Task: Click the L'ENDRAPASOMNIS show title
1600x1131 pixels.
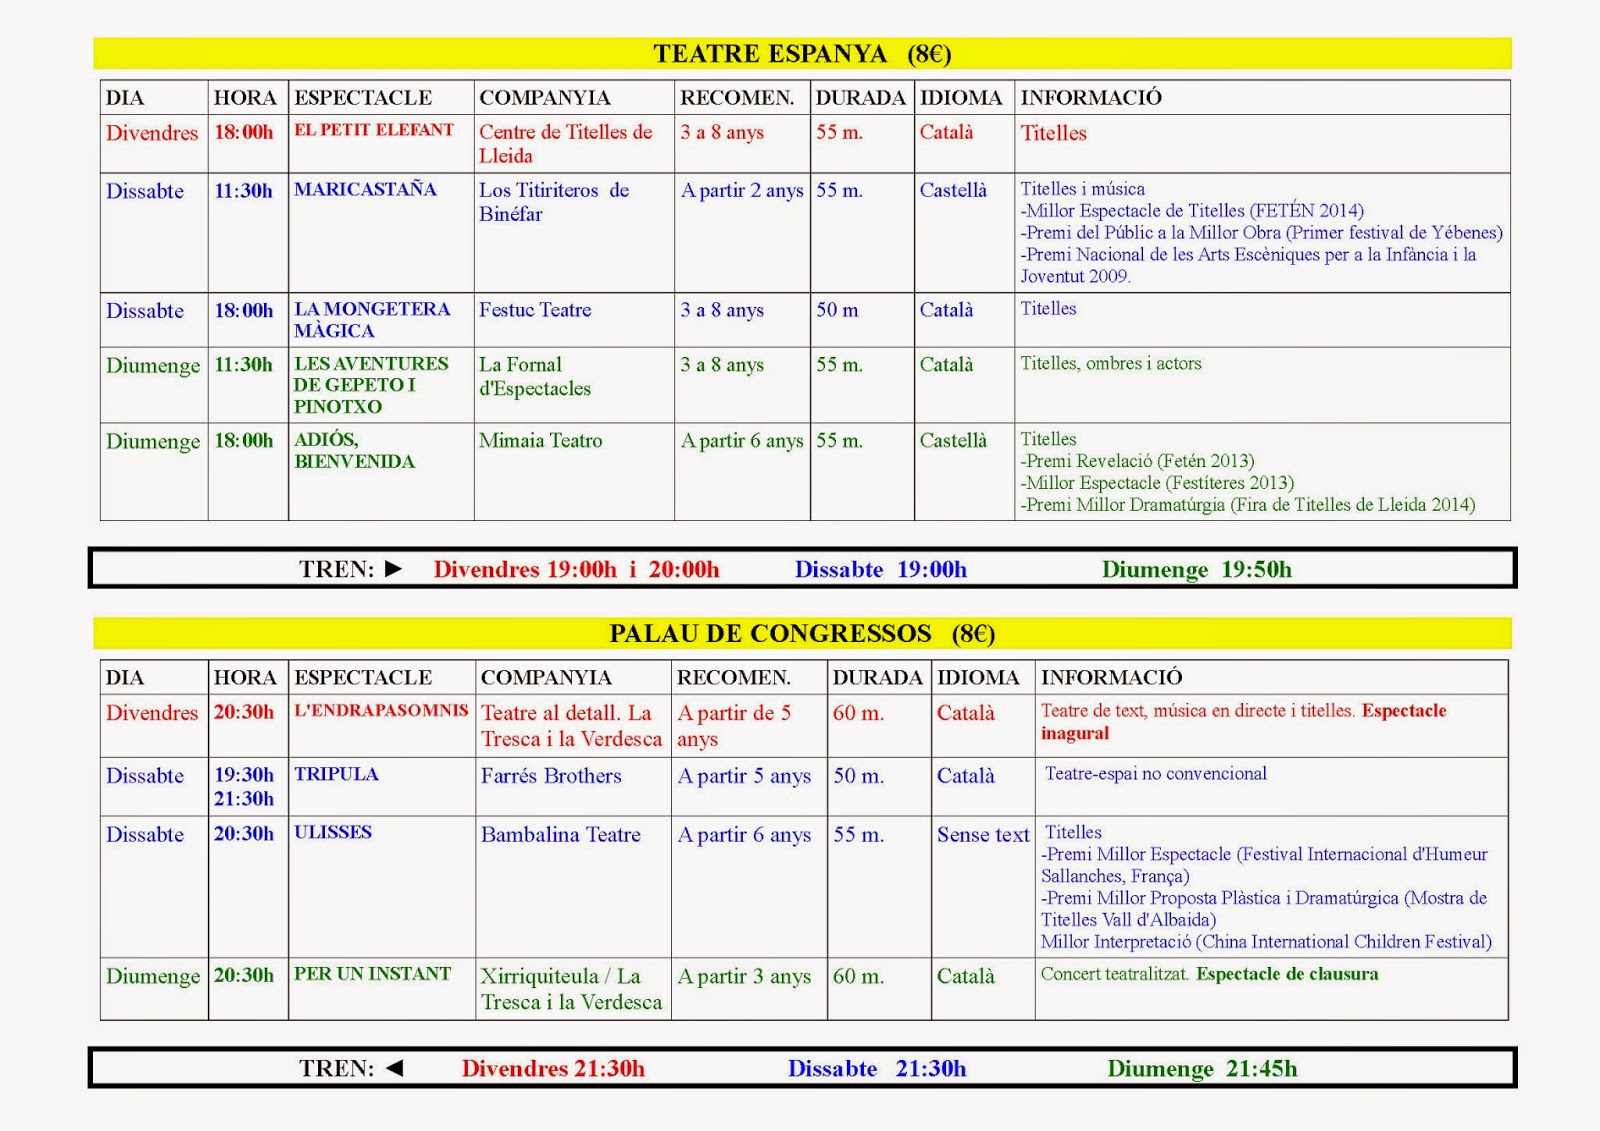Action: (x=381, y=710)
